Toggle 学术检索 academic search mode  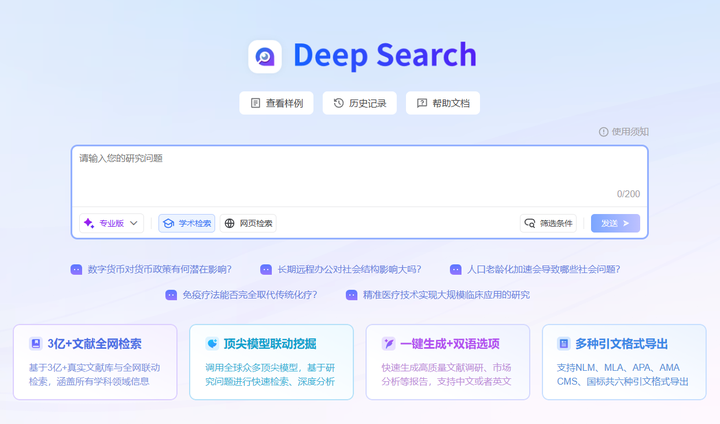[x=187, y=223]
